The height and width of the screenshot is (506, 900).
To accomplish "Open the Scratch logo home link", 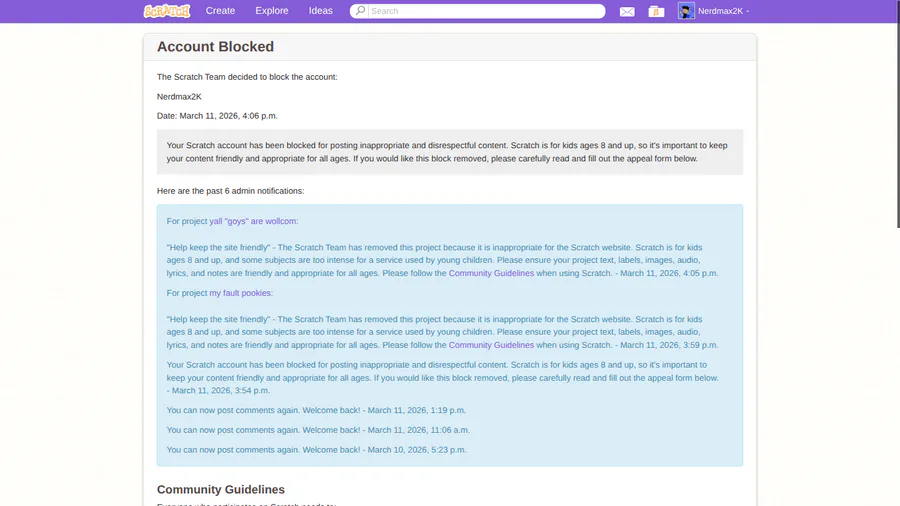I will tap(166, 11).
